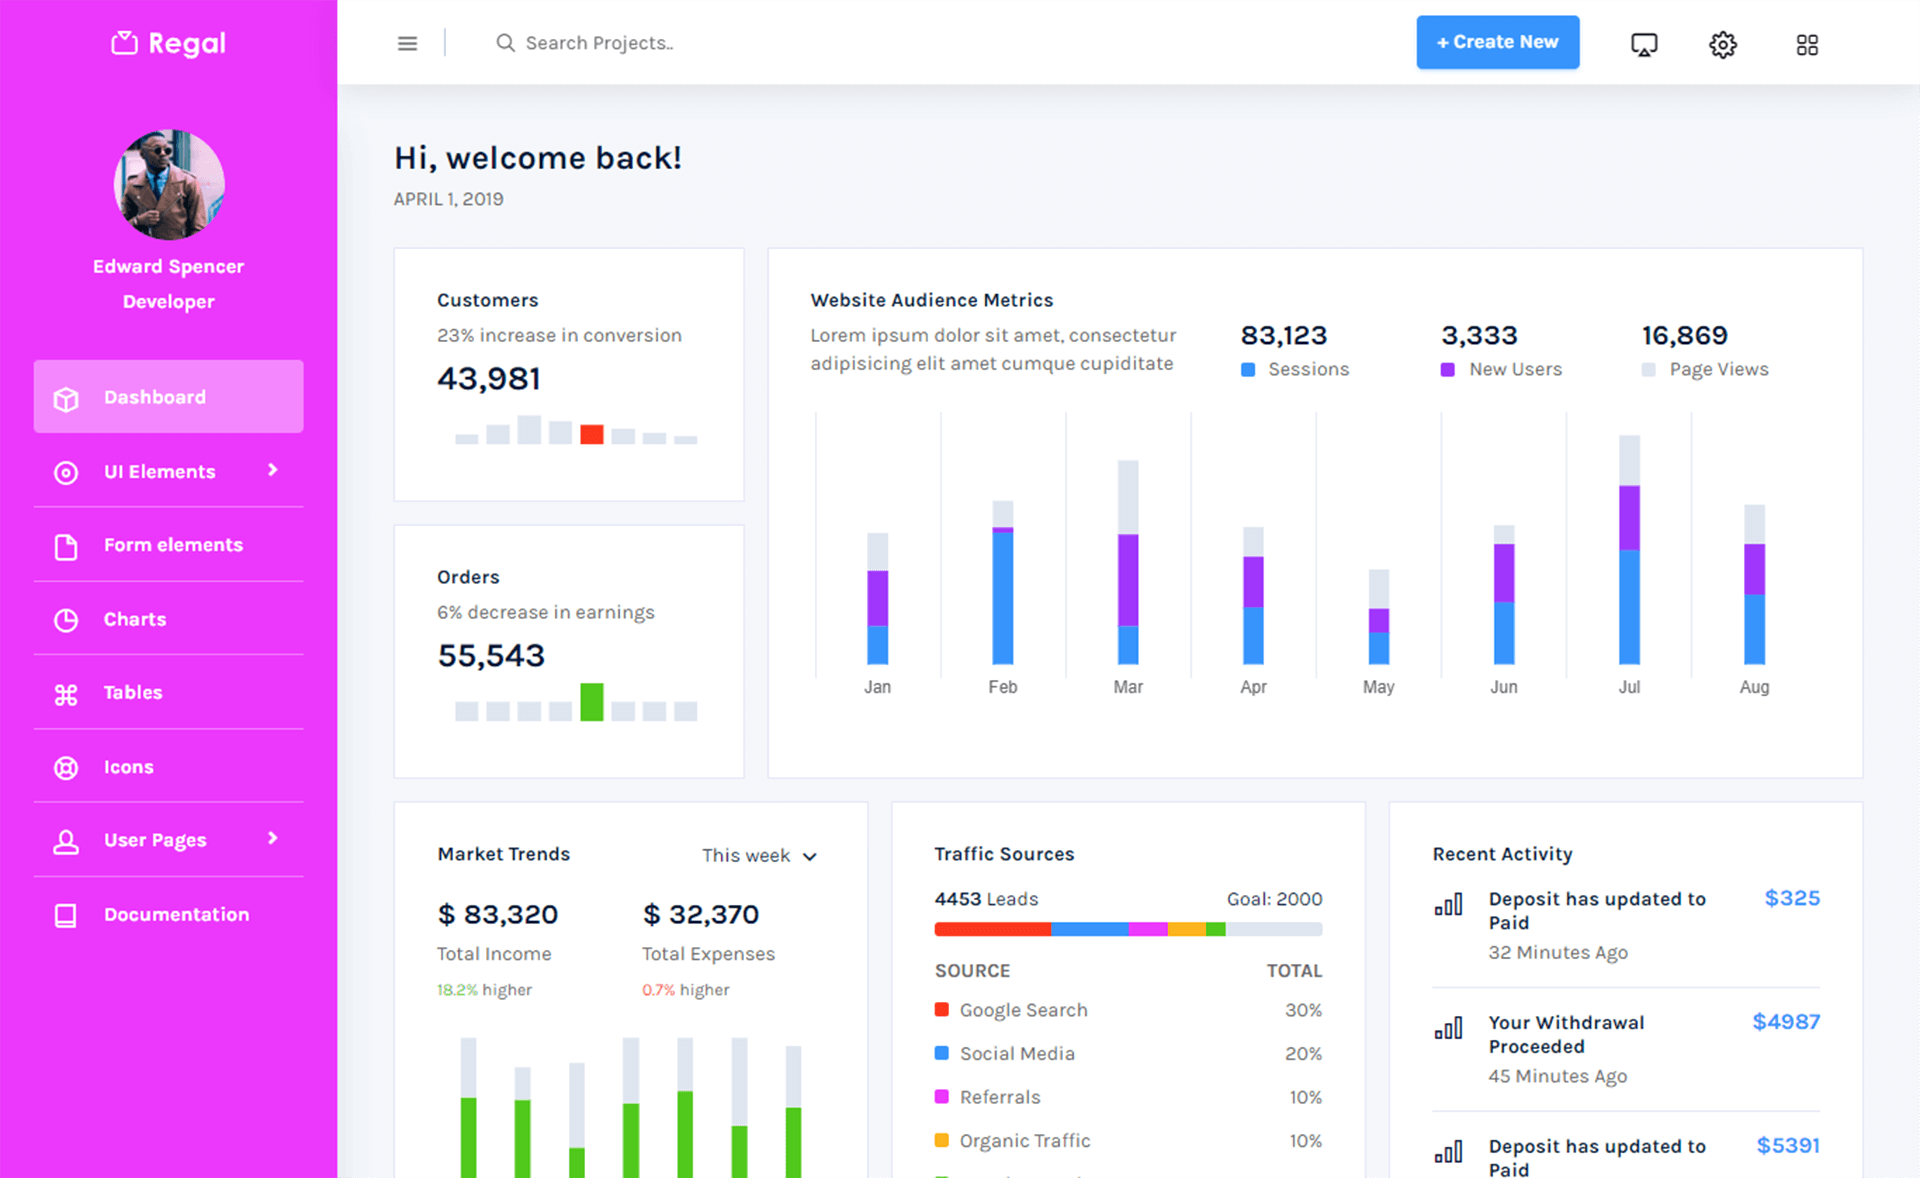The image size is (1920, 1178).
Task: Expand the User Pages submenu chevron
Action: [273, 838]
